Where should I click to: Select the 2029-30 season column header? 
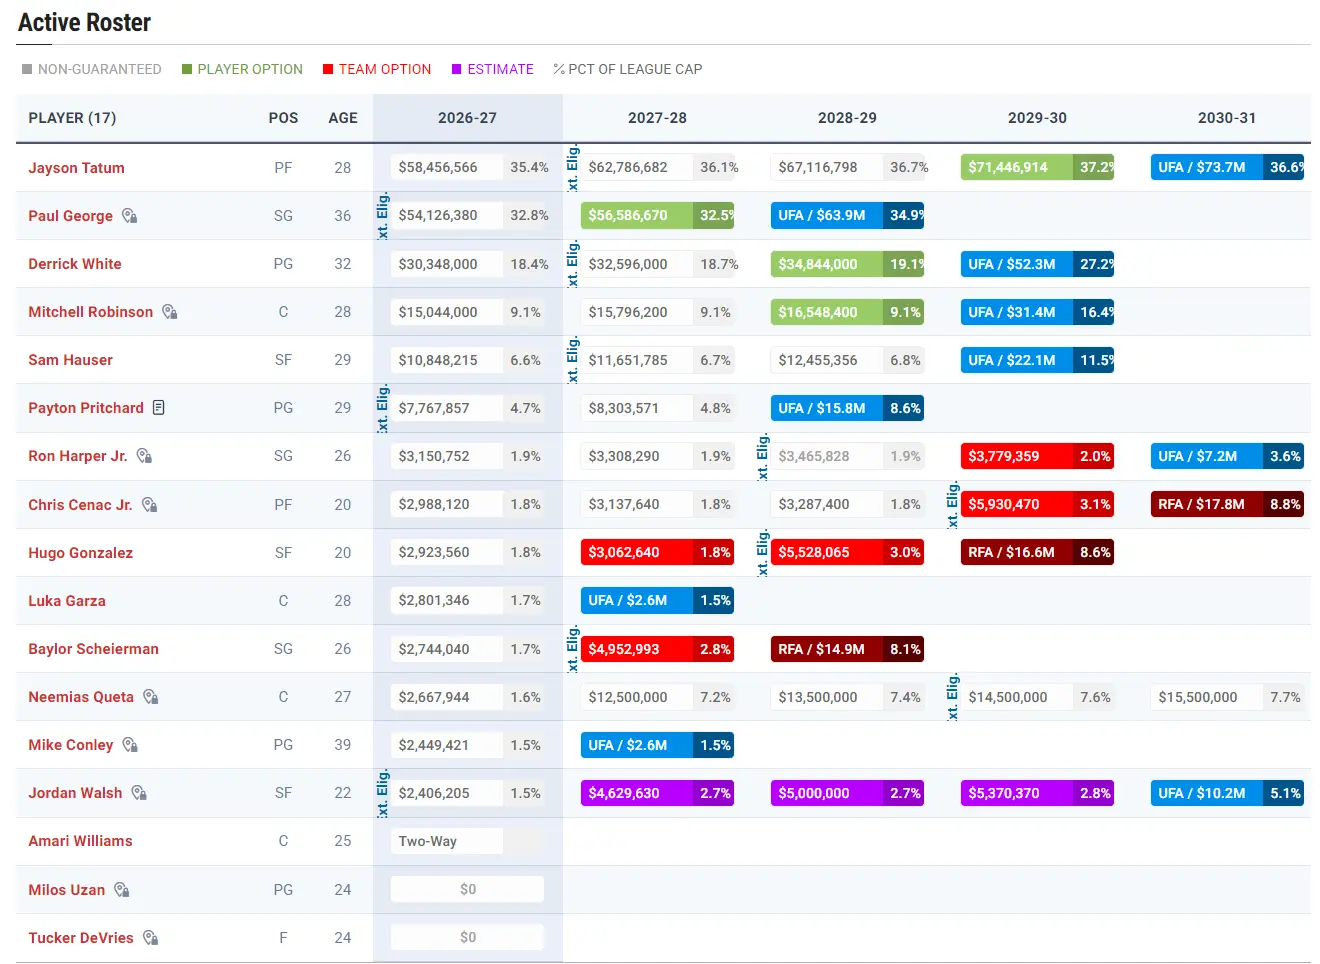click(1037, 118)
